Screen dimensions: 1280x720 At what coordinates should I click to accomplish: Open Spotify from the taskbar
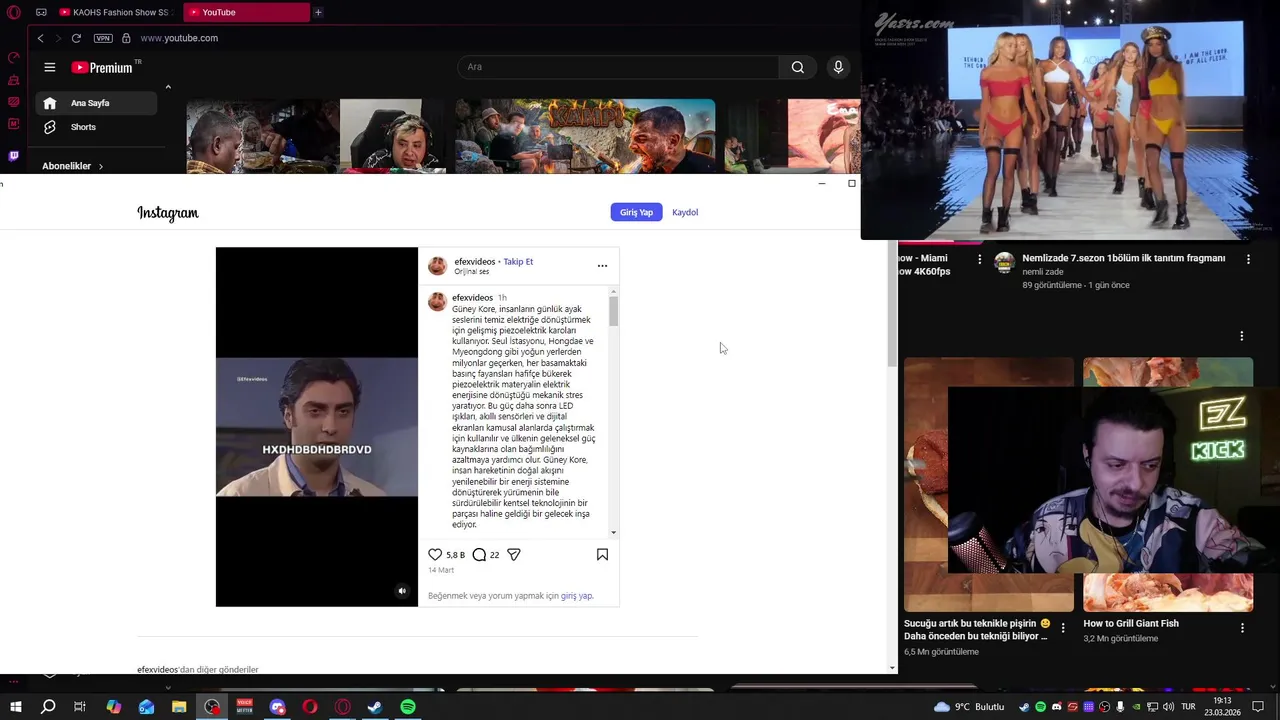(408, 707)
